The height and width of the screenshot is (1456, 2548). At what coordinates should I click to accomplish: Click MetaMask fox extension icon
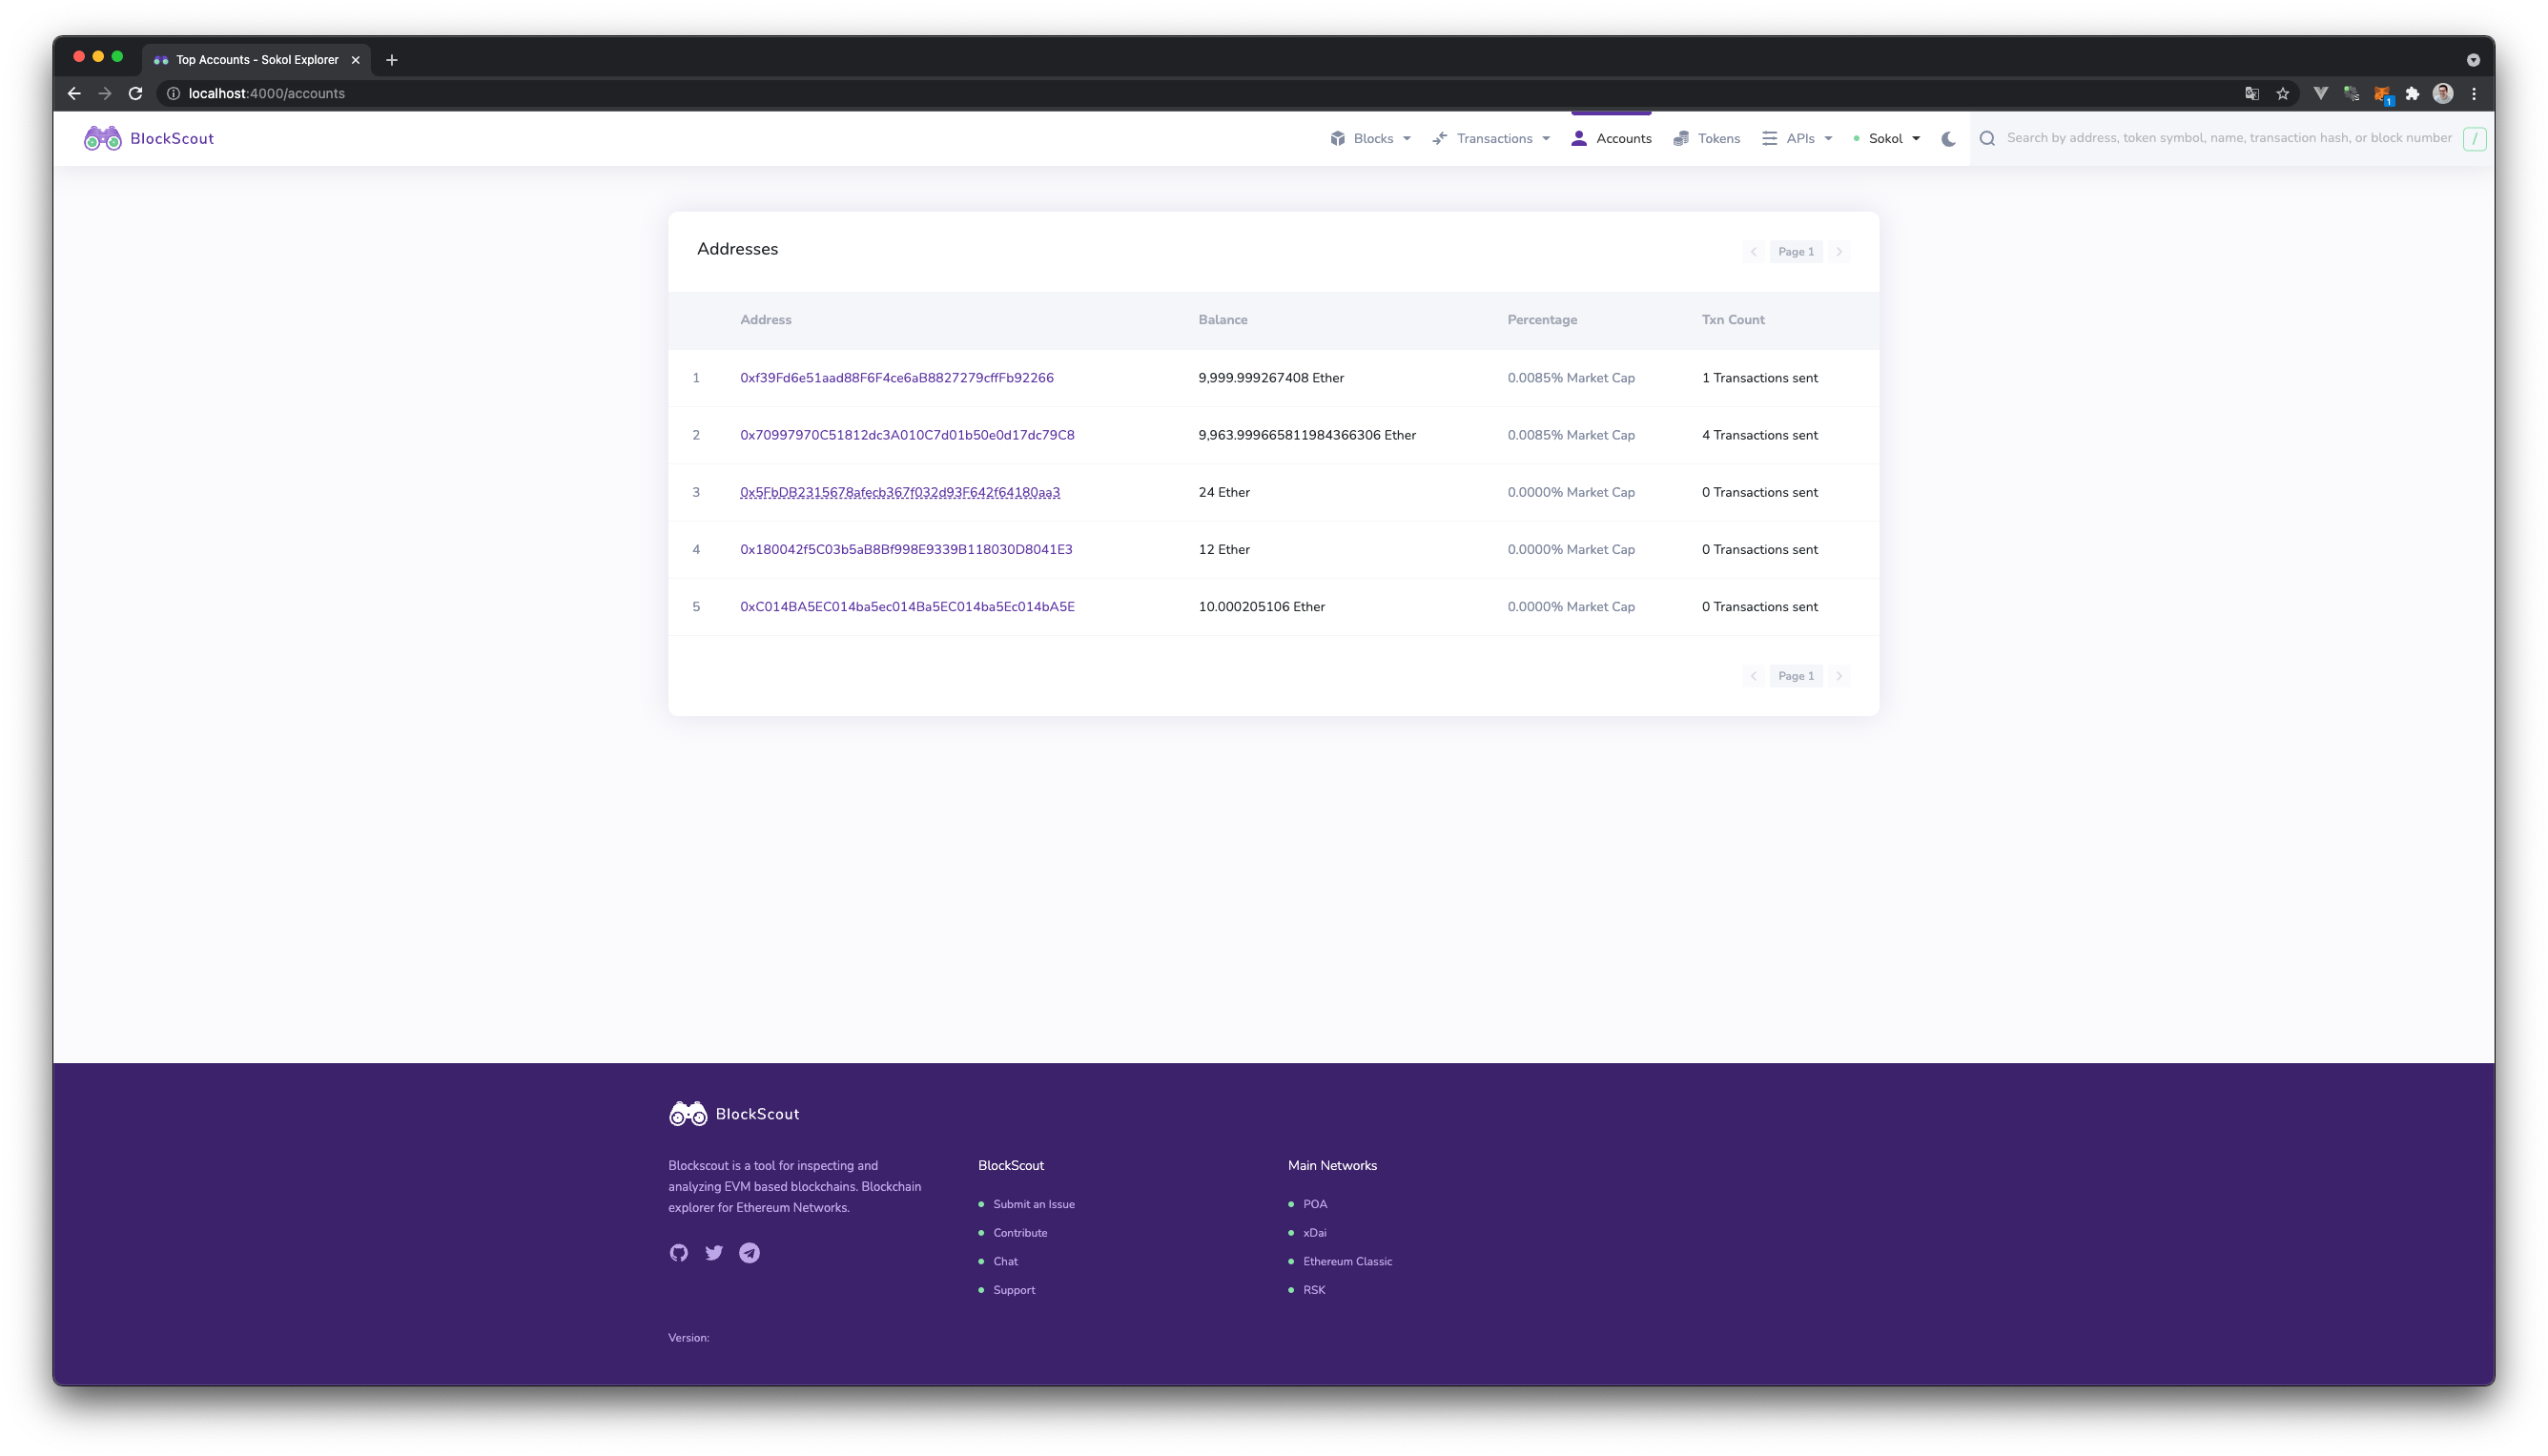[2382, 94]
